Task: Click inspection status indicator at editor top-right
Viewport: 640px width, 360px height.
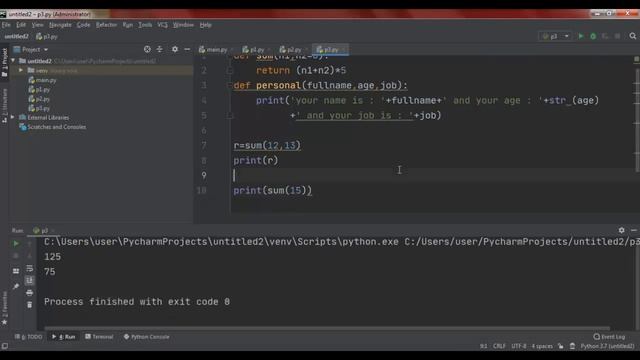Action: 636,59
